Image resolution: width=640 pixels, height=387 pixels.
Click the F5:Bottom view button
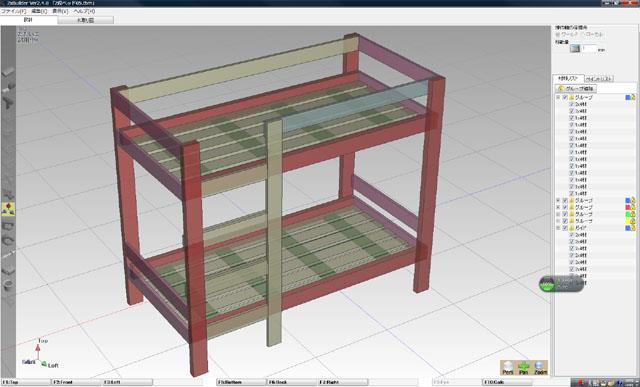[241, 383]
